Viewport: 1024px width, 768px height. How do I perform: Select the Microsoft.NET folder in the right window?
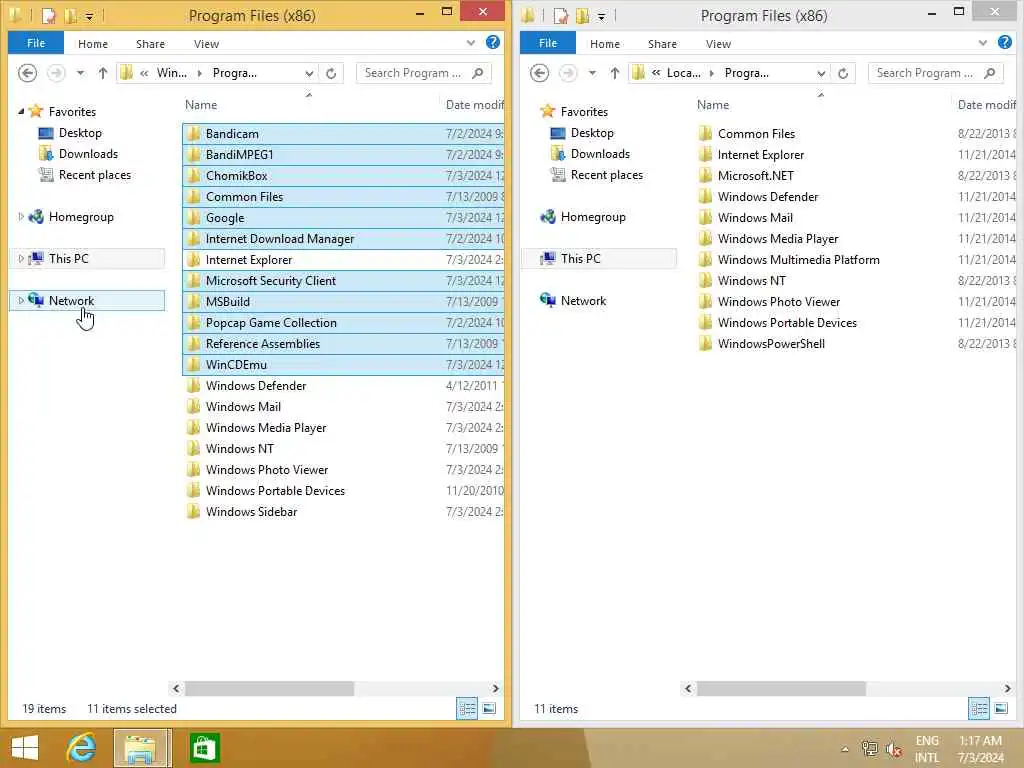(756, 176)
